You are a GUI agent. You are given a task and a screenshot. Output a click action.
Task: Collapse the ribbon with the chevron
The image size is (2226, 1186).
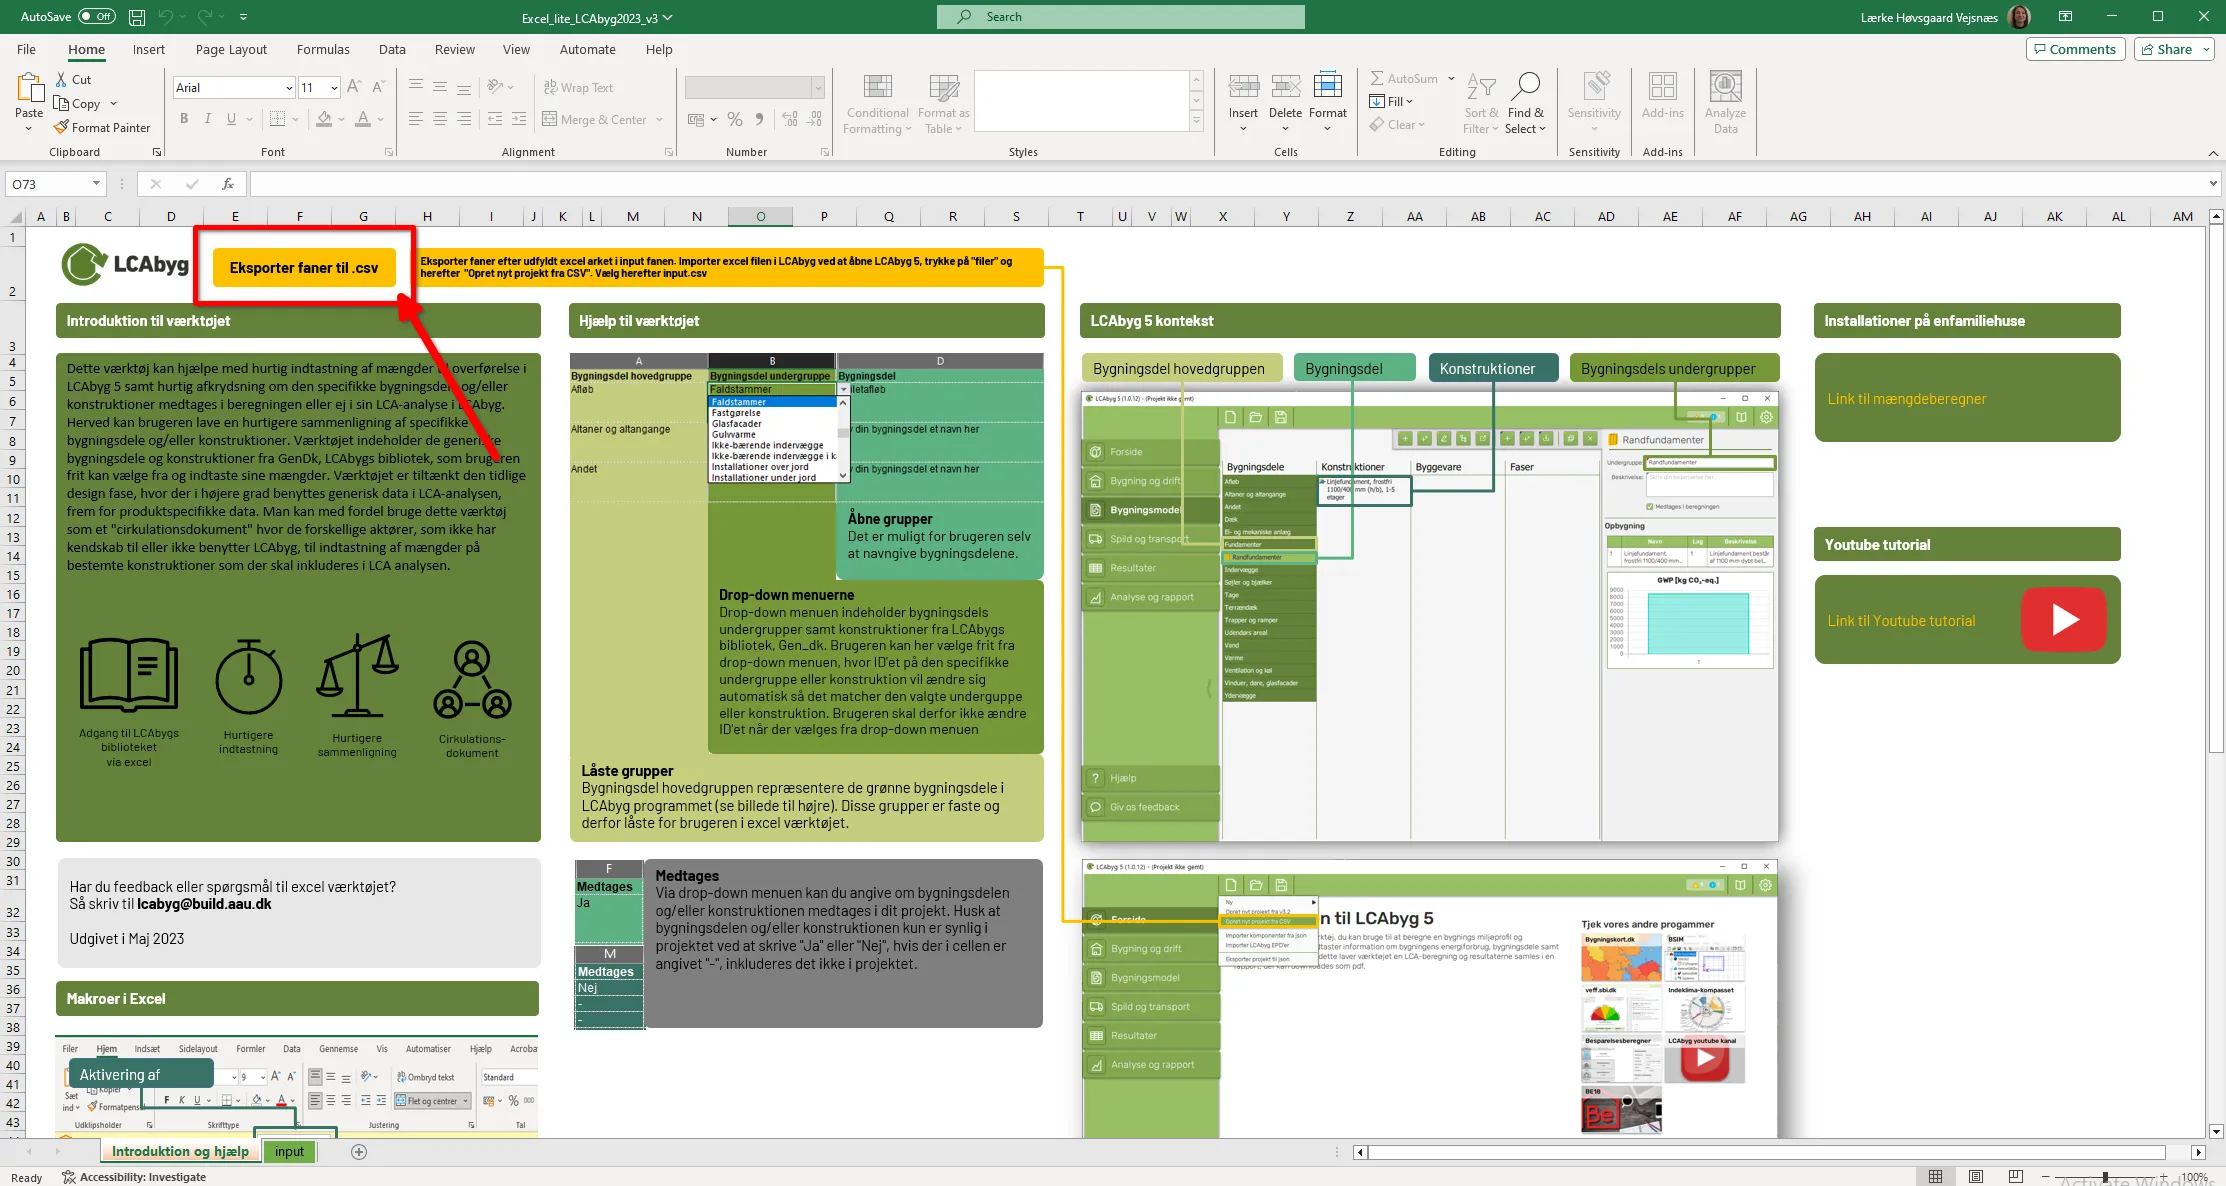click(2213, 153)
